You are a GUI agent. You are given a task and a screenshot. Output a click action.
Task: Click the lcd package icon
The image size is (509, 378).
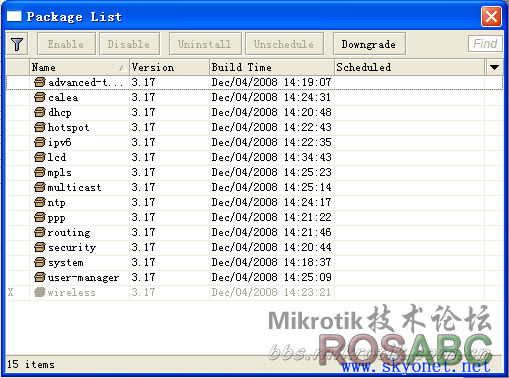(x=40, y=157)
